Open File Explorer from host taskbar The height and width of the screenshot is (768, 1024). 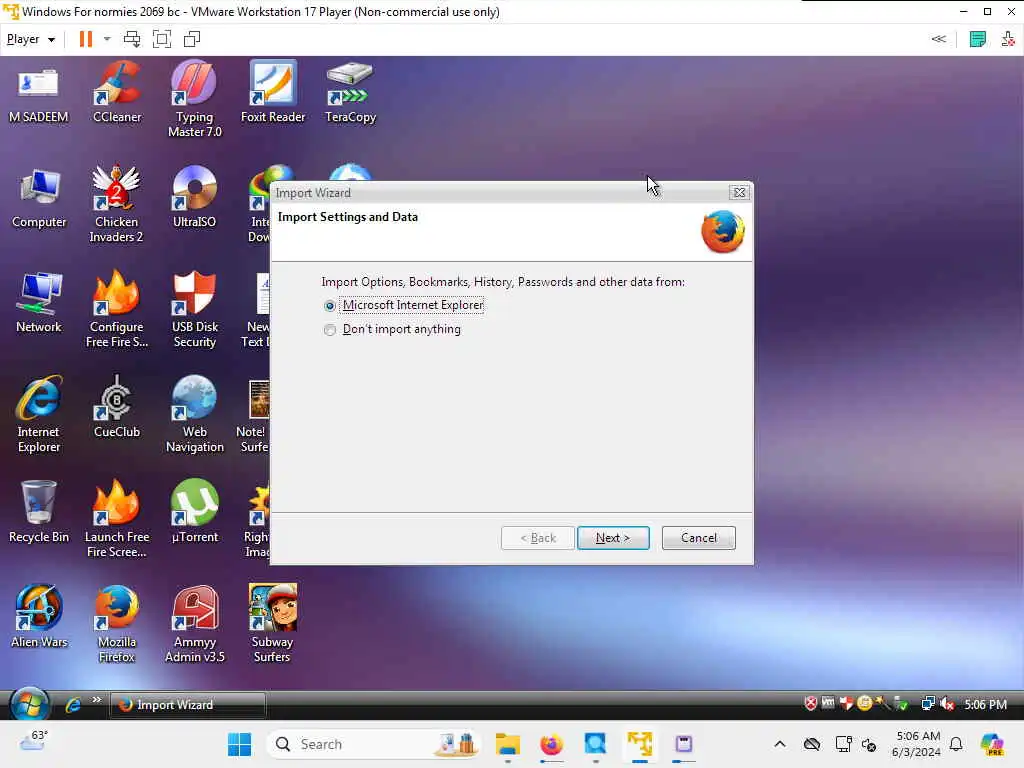507,744
